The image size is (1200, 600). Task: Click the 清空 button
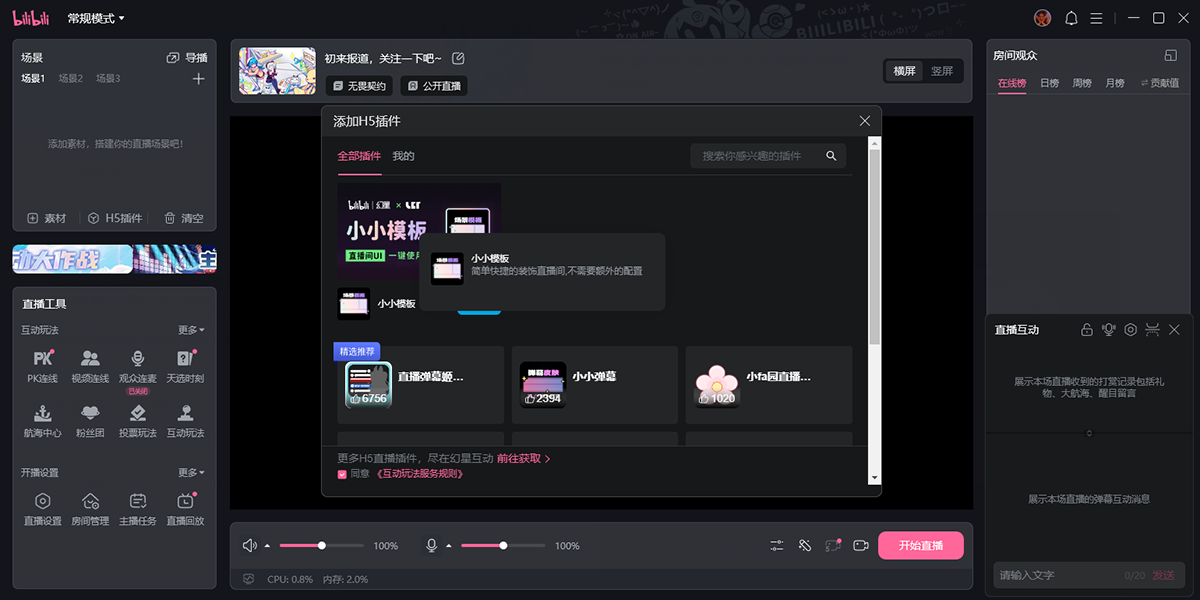point(184,218)
